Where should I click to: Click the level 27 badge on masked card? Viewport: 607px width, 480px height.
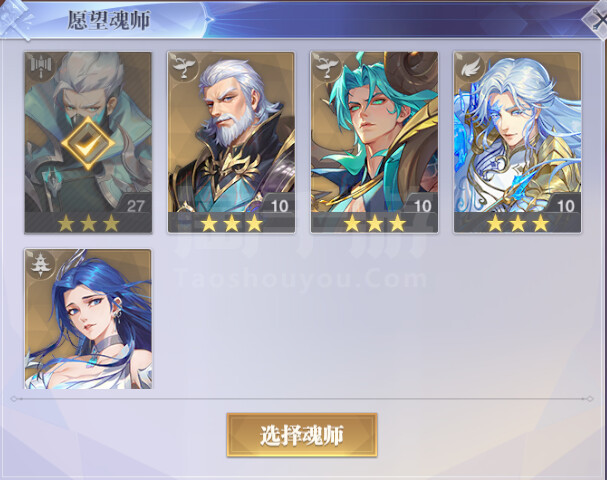(x=135, y=205)
